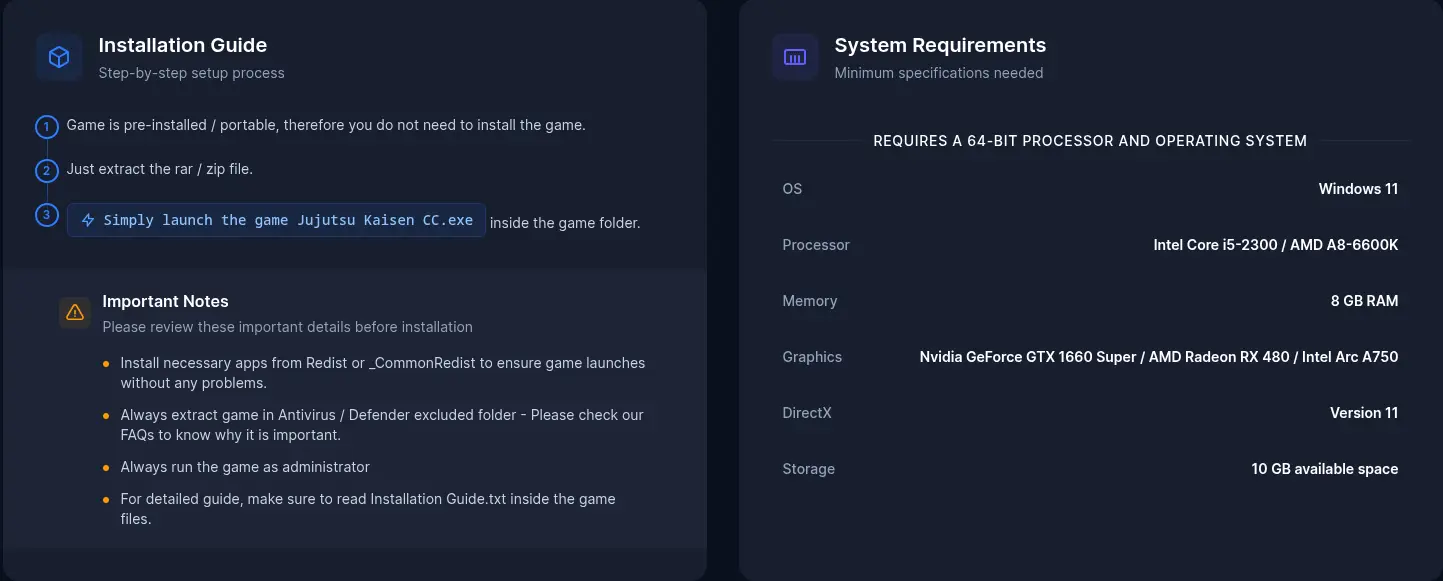The image size is (1443, 581).
Task: Click the 'Memory' row label
Action: coord(810,301)
